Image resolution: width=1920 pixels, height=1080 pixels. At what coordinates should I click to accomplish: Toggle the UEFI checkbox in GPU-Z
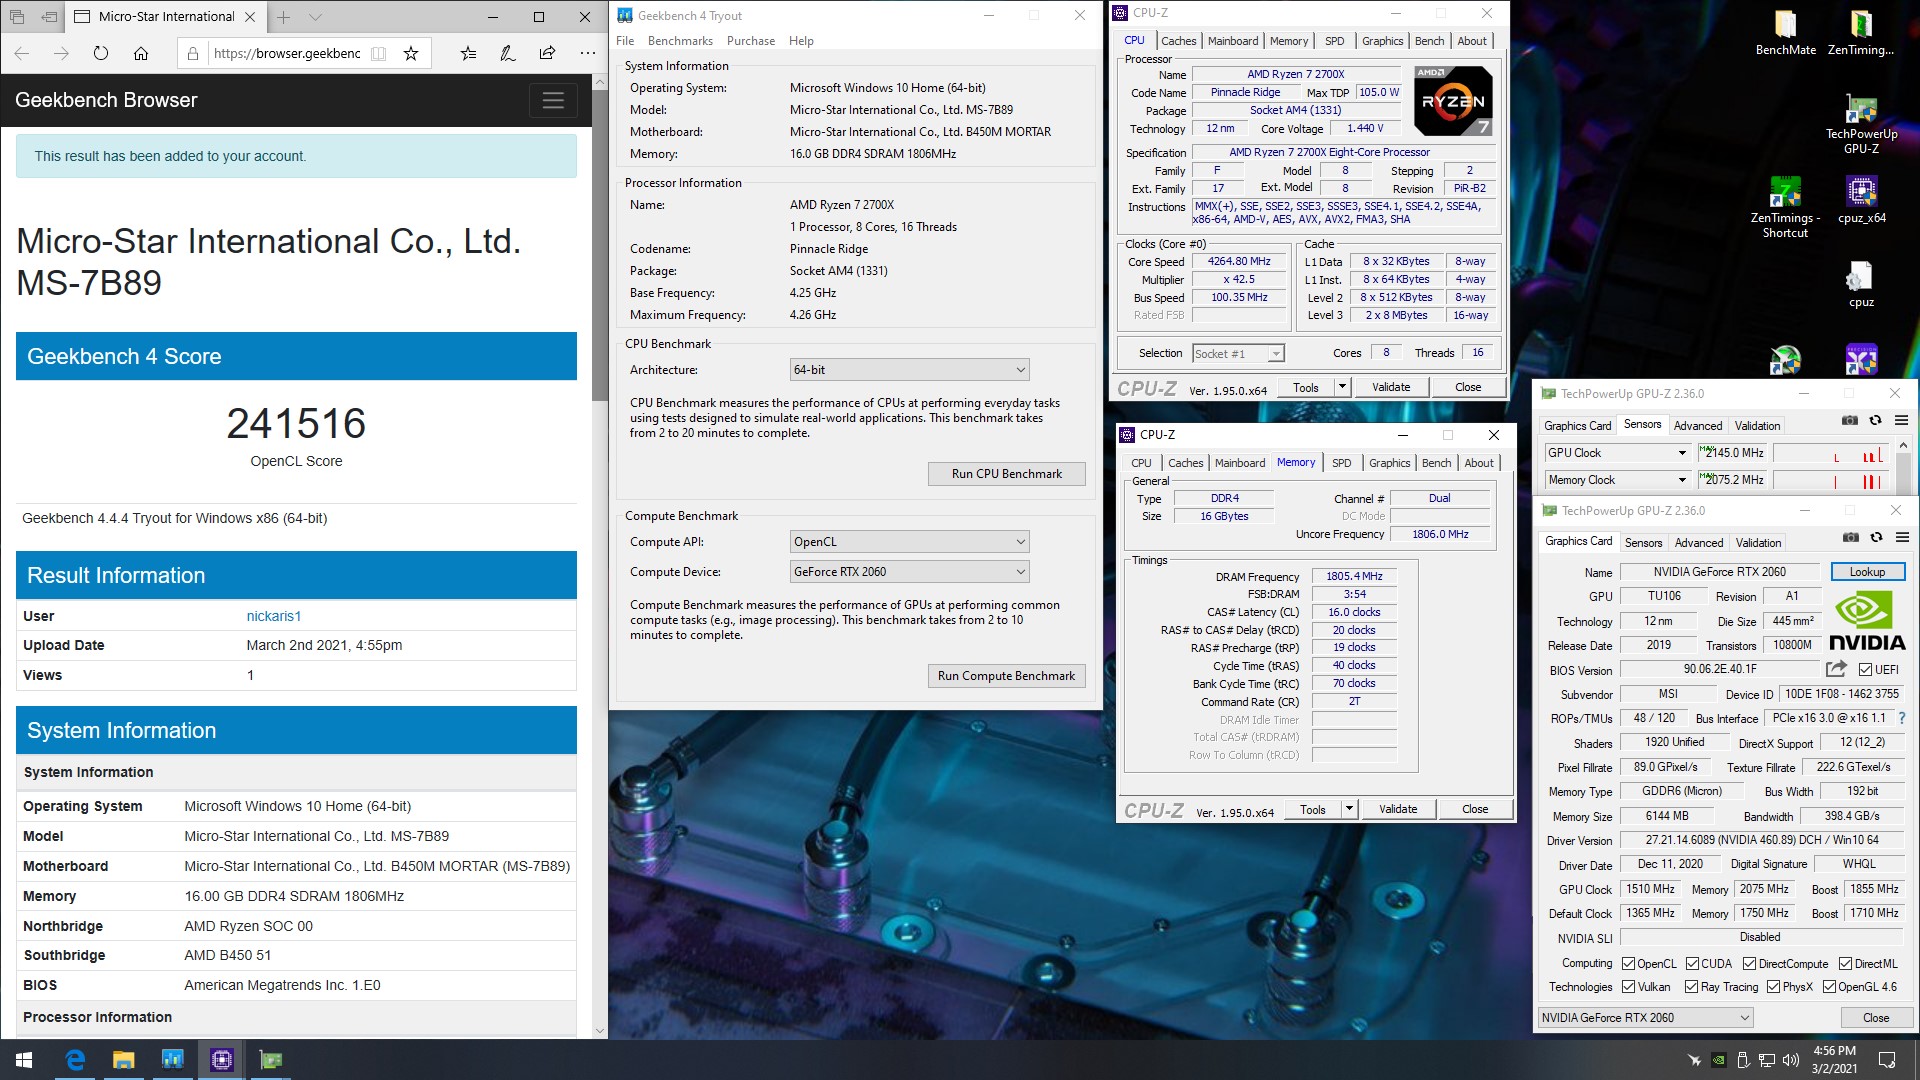pyautogui.click(x=1865, y=670)
